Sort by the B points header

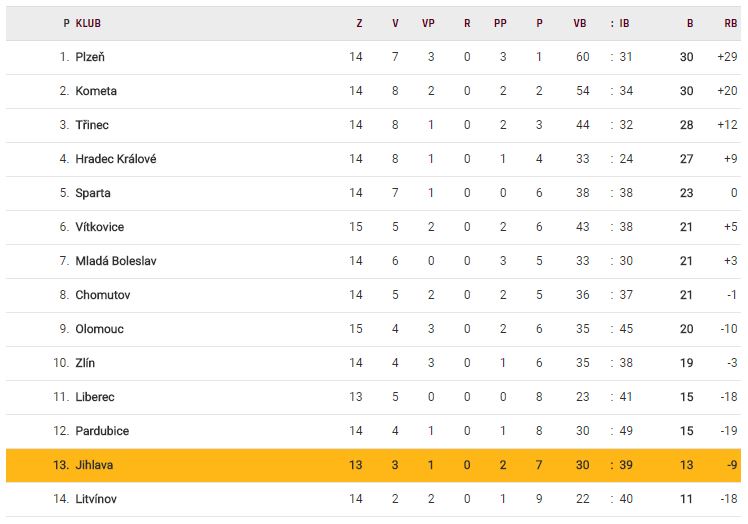point(689,23)
